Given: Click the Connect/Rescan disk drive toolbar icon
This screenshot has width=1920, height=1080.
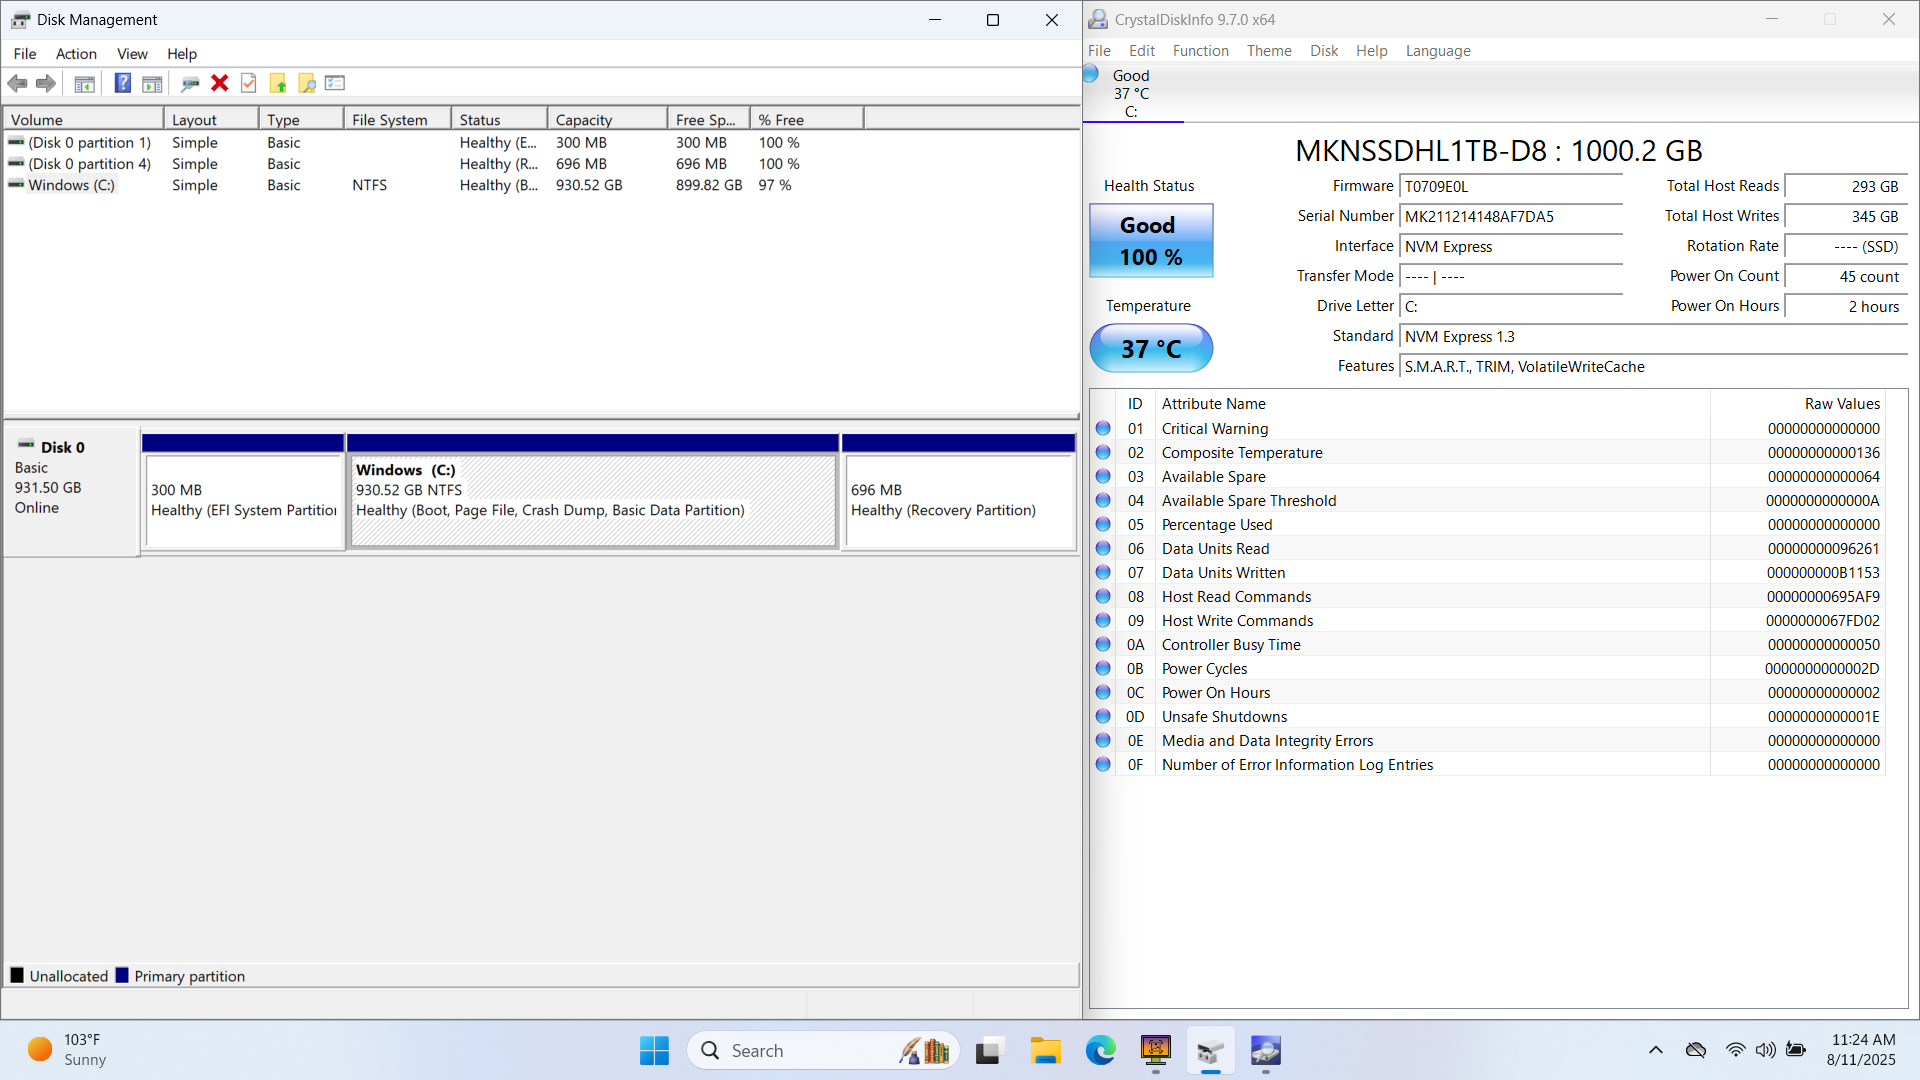Looking at the screenshot, I should pyautogui.click(x=190, y=83).
